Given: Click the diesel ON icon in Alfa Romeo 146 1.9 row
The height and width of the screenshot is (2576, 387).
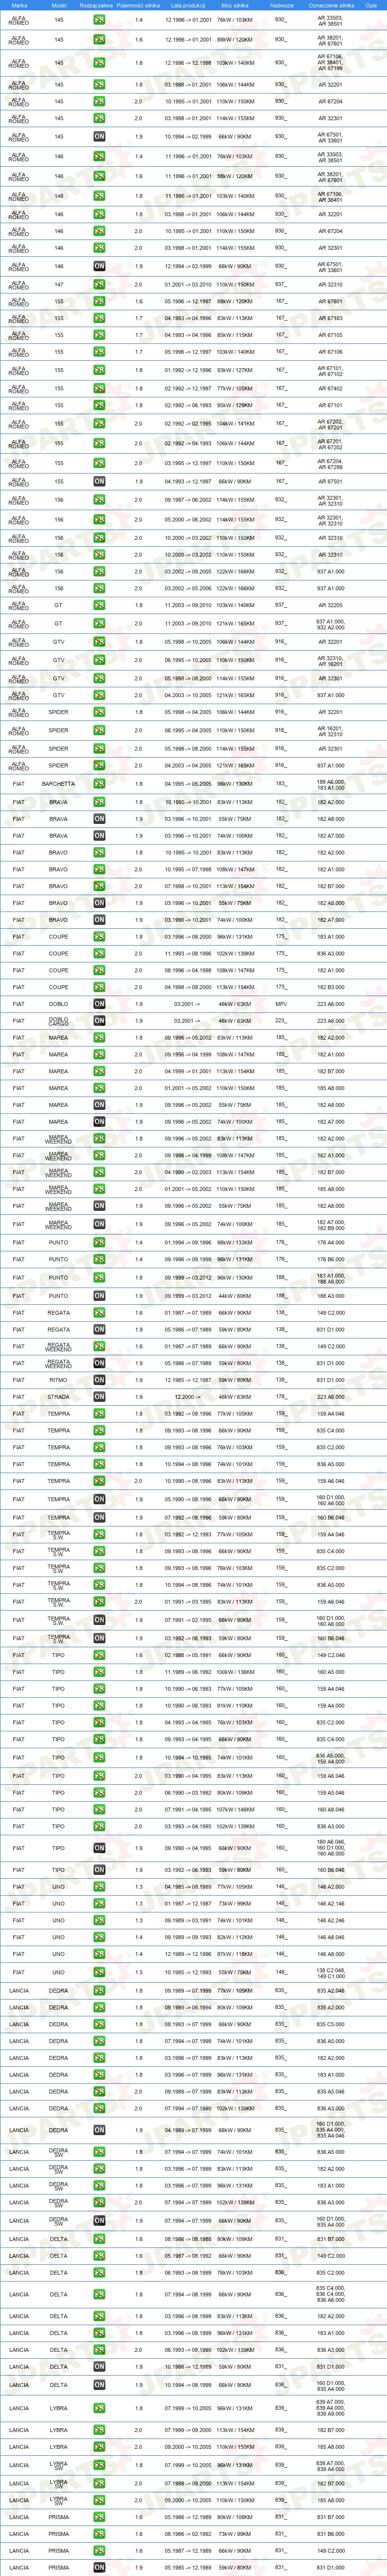Looking at the screenshot, I should pyautogui.click(x=99, y=266).
